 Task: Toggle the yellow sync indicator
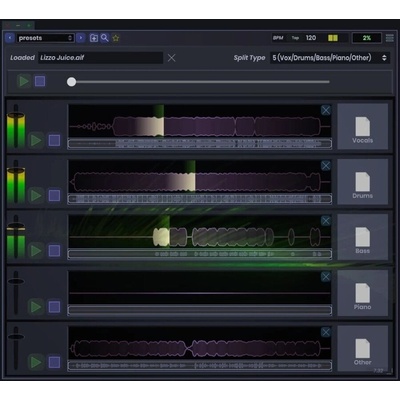333,38
